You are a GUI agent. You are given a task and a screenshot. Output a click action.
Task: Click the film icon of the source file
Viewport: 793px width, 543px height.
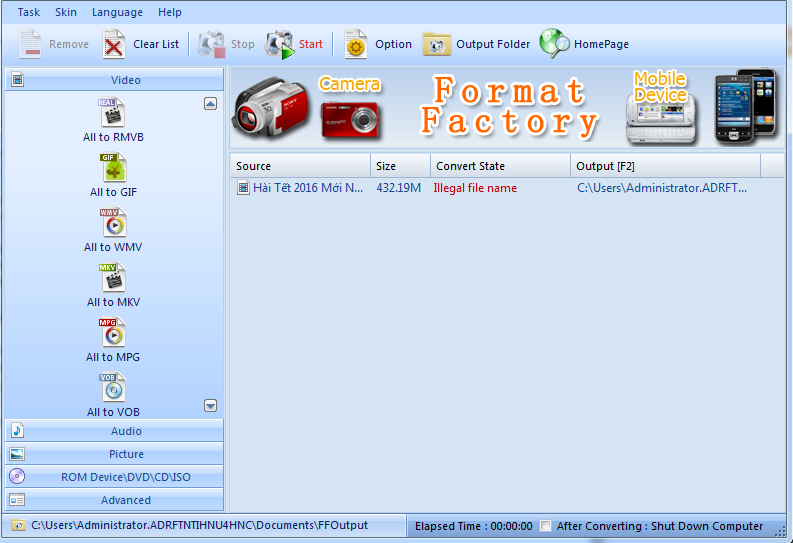[x=243, y=188]
